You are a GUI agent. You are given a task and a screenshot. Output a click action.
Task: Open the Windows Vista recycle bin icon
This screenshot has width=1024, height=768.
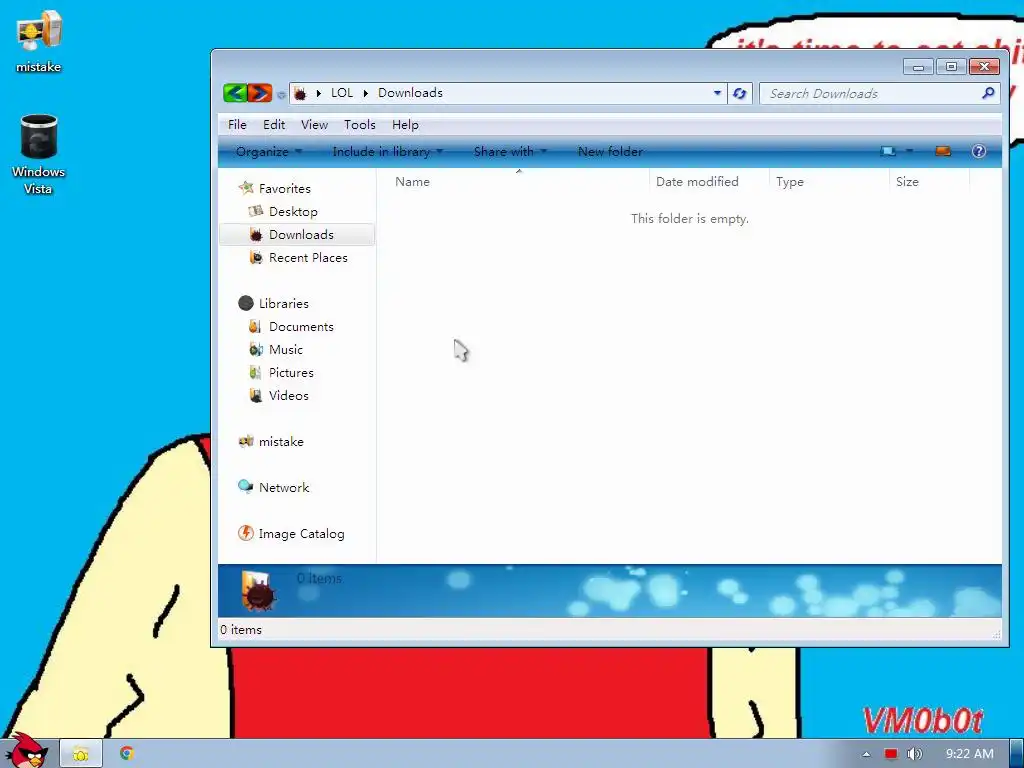(39, 155)
